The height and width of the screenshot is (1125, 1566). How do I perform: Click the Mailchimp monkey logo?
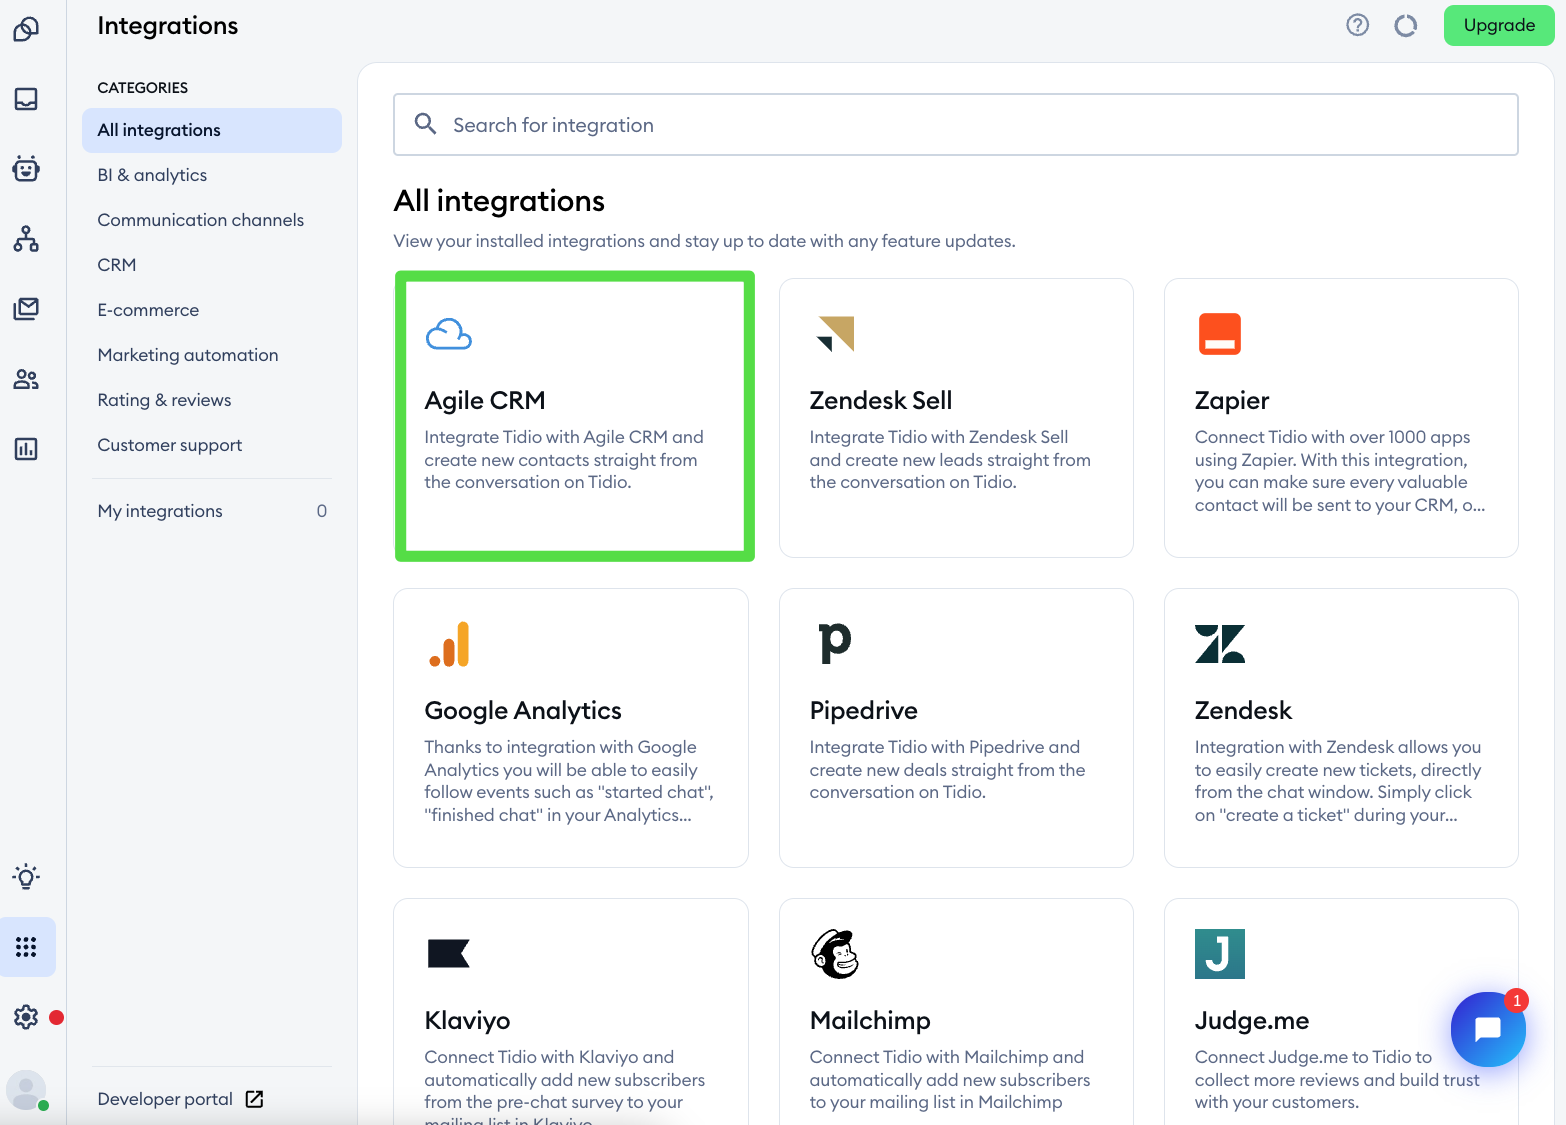[x=835, y=954]
